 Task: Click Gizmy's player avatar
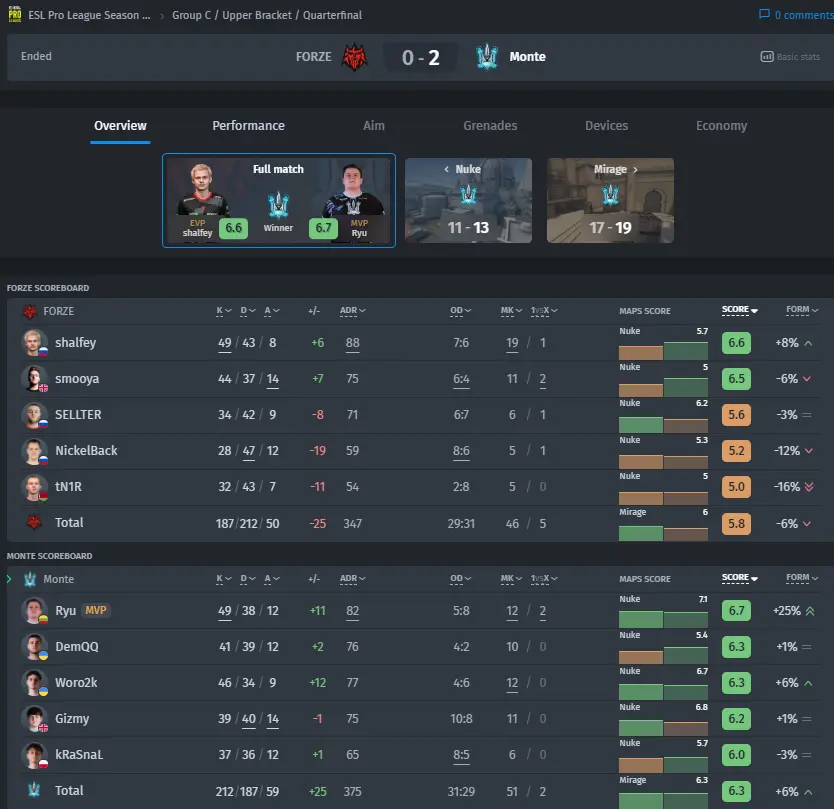tap(34, 719)
